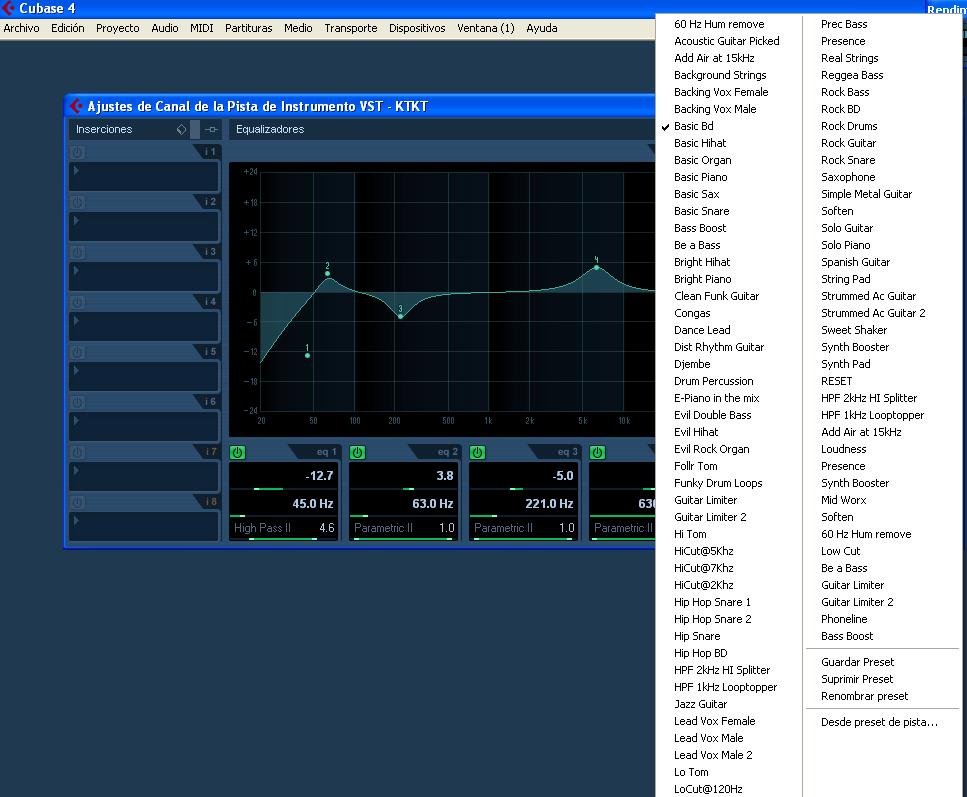
Task: Click the eq 1 gain slider below -12.7
Action: (284, 489)
